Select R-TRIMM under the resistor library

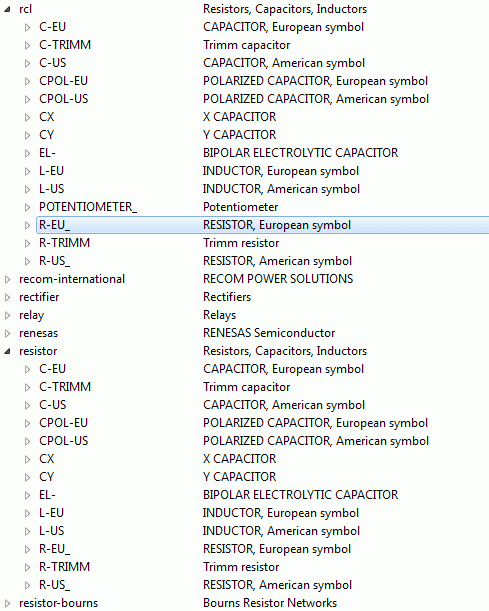(64, 567)
